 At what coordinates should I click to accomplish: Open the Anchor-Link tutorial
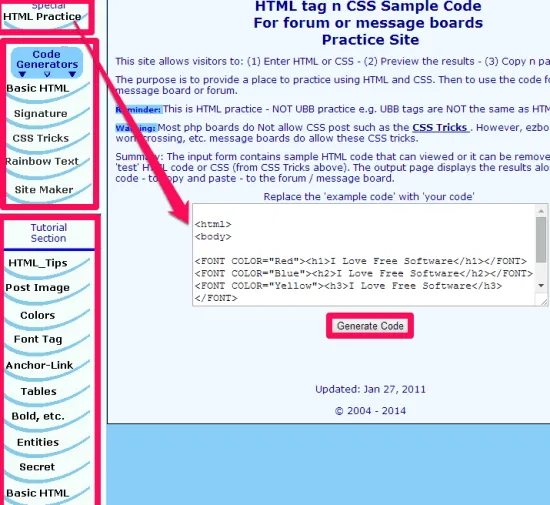pos(39,365)
